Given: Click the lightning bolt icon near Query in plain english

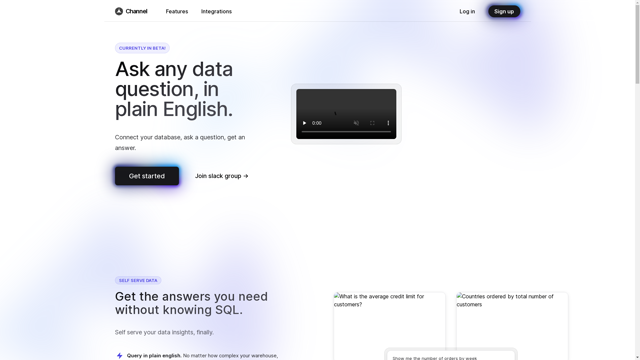Looking at the screenshot, I should tap(120, 356).
